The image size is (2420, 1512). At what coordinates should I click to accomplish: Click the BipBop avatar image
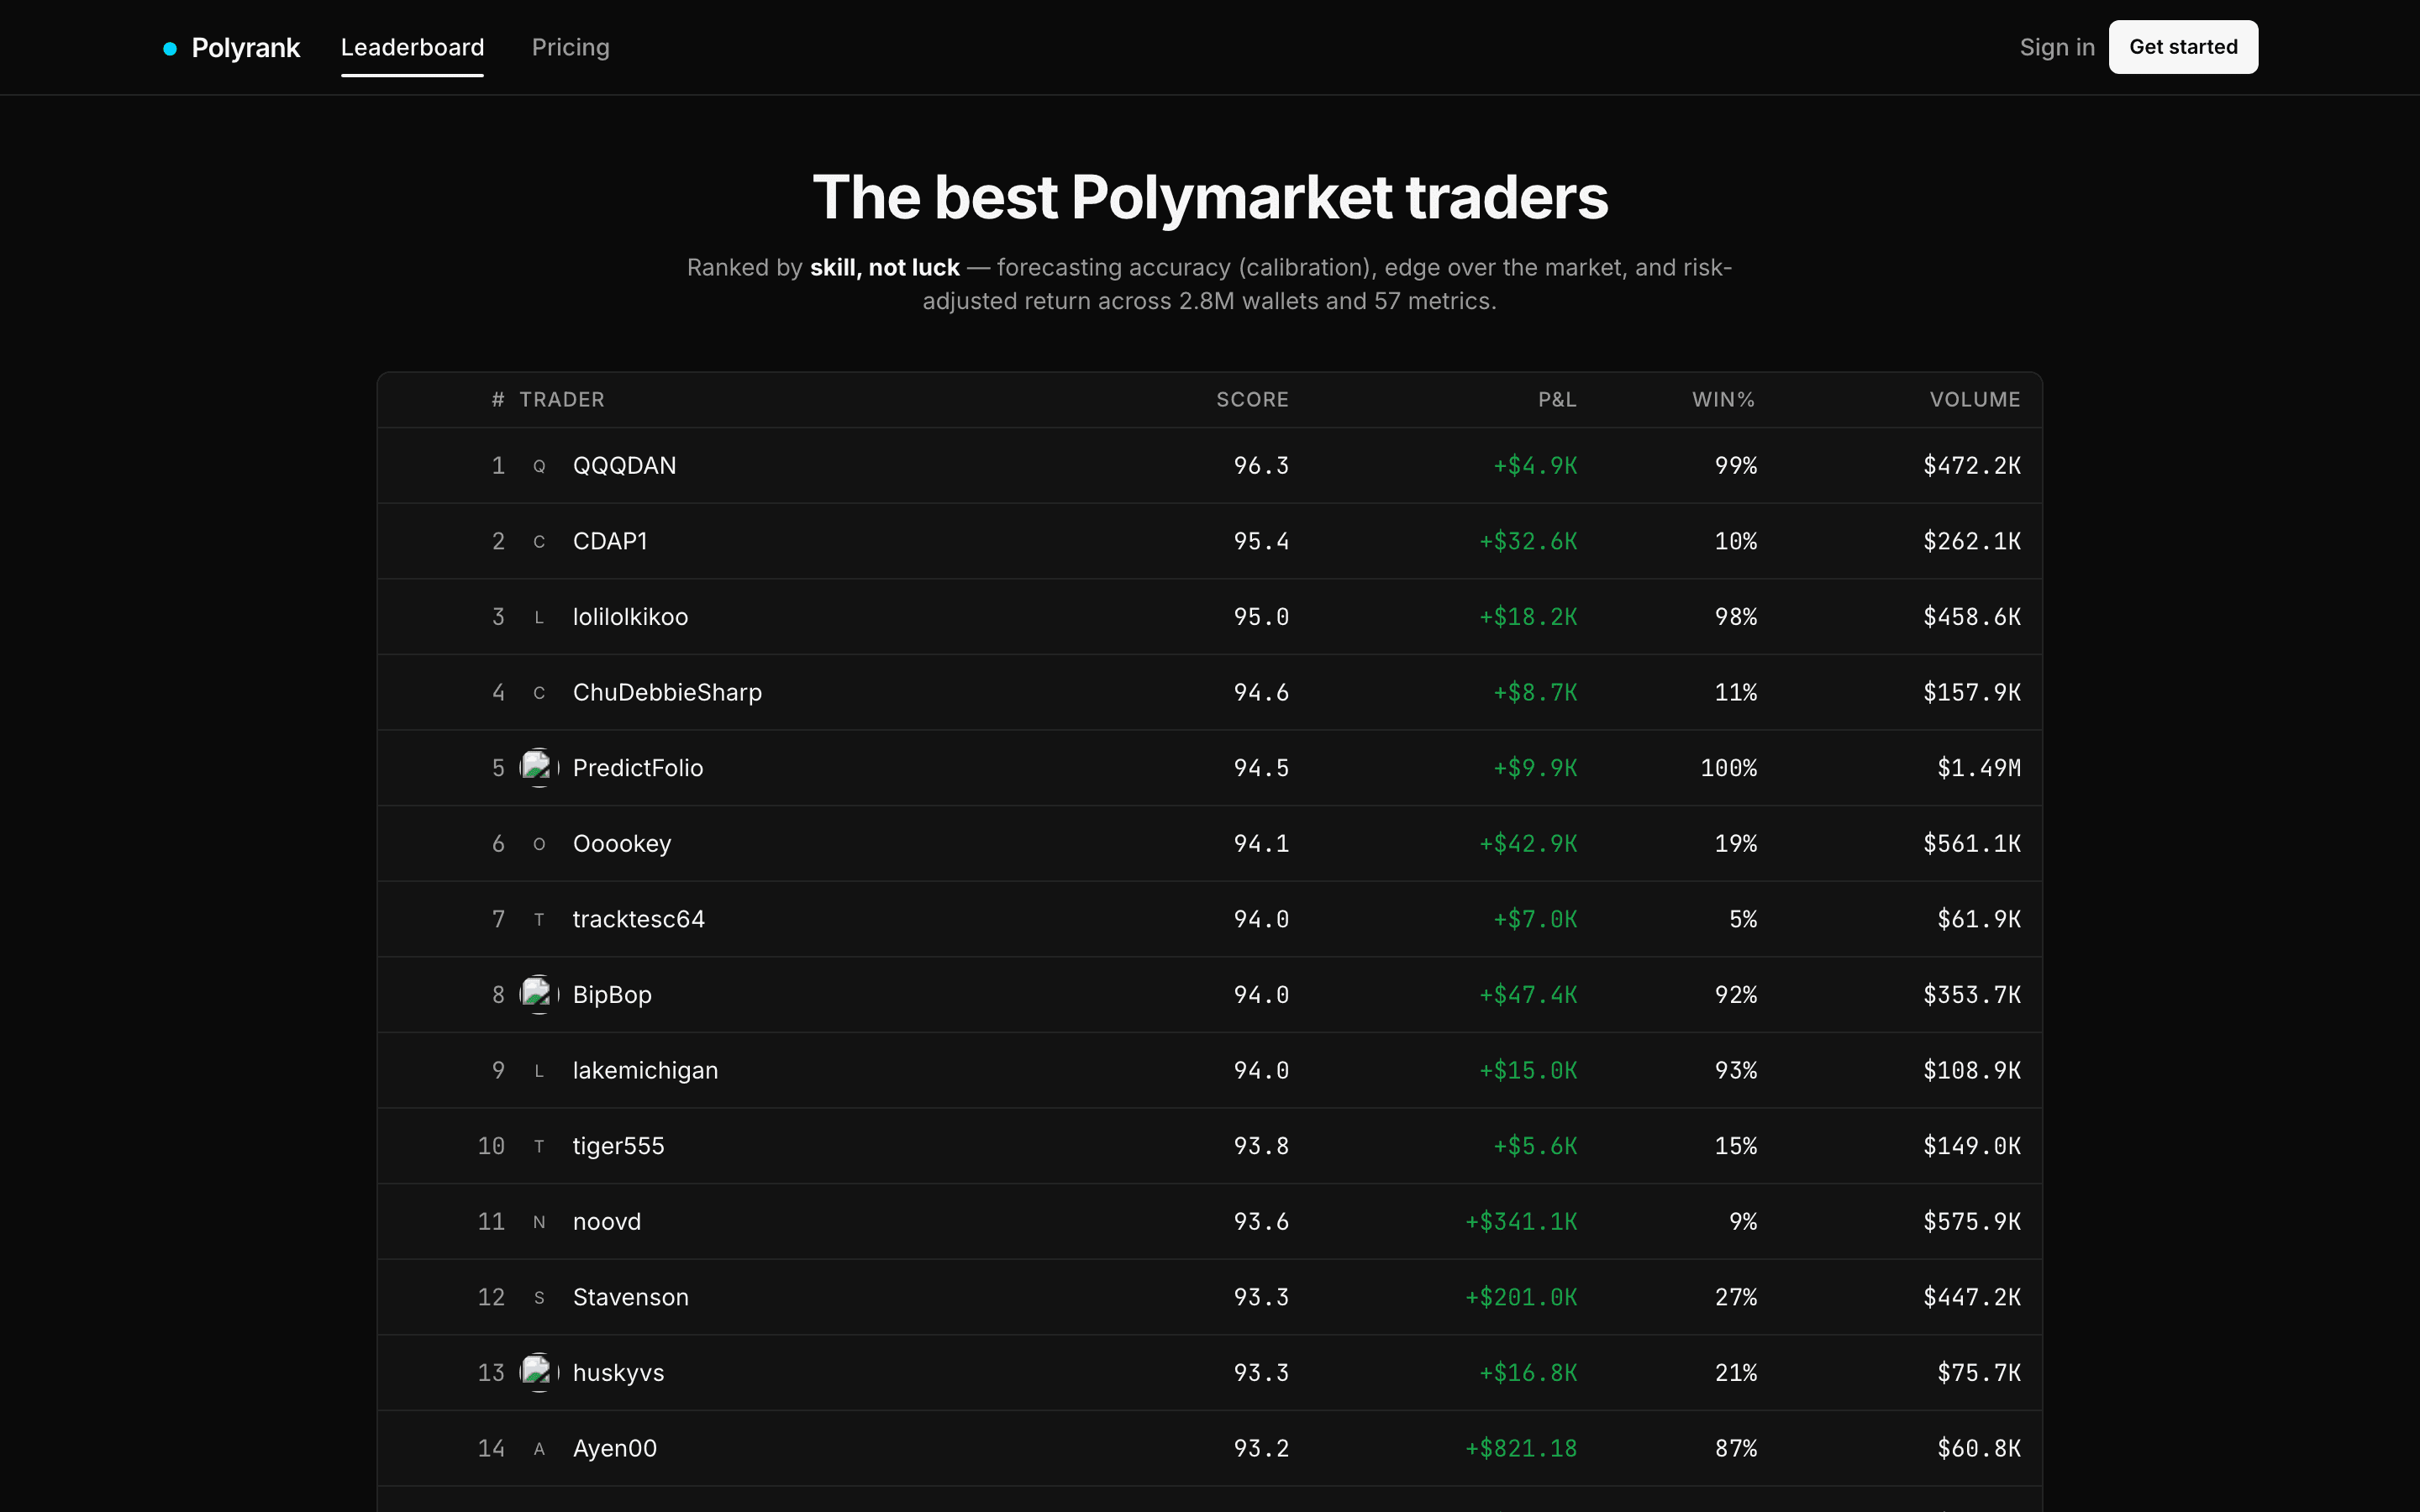click(539, 995)
